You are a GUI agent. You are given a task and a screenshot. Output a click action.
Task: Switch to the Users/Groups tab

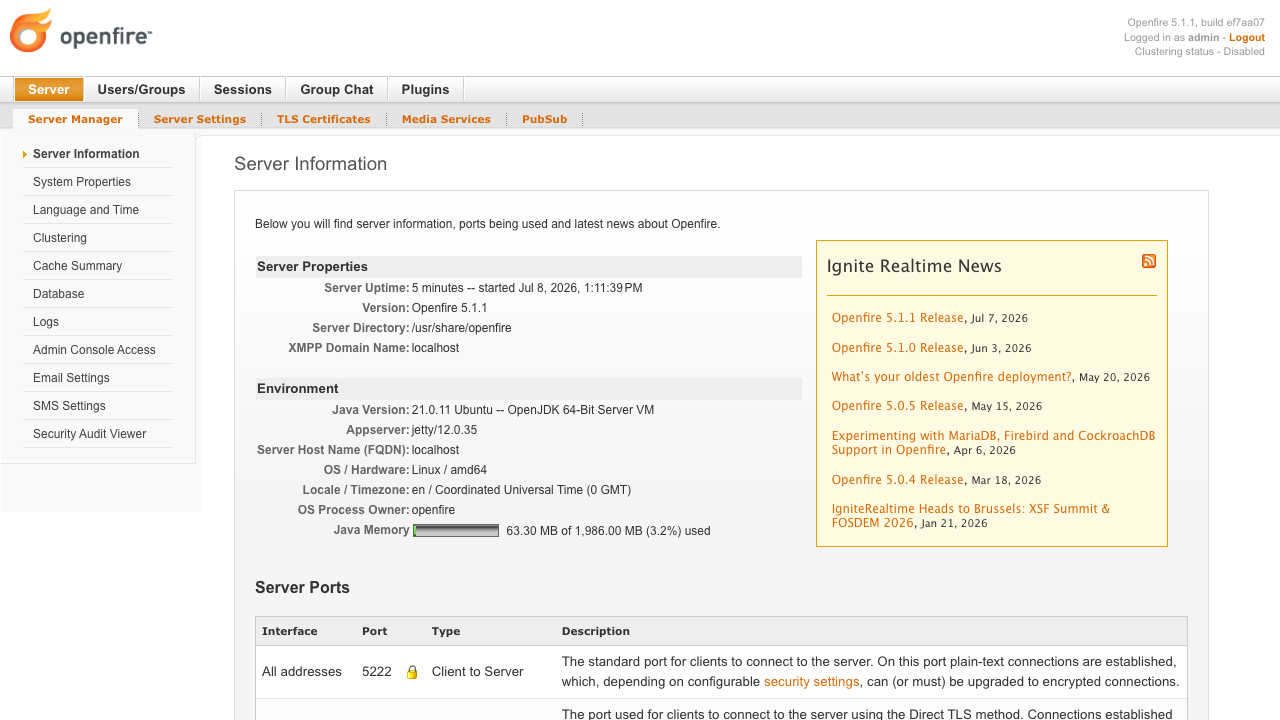click(x=141, y=89)
